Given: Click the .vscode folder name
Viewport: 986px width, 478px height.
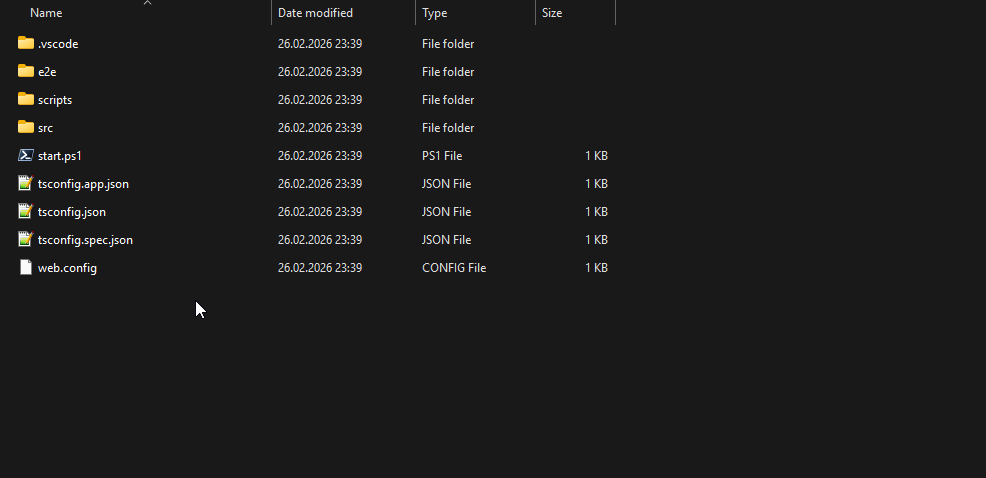Looking at the screenshot, I should tap(58, 44).
